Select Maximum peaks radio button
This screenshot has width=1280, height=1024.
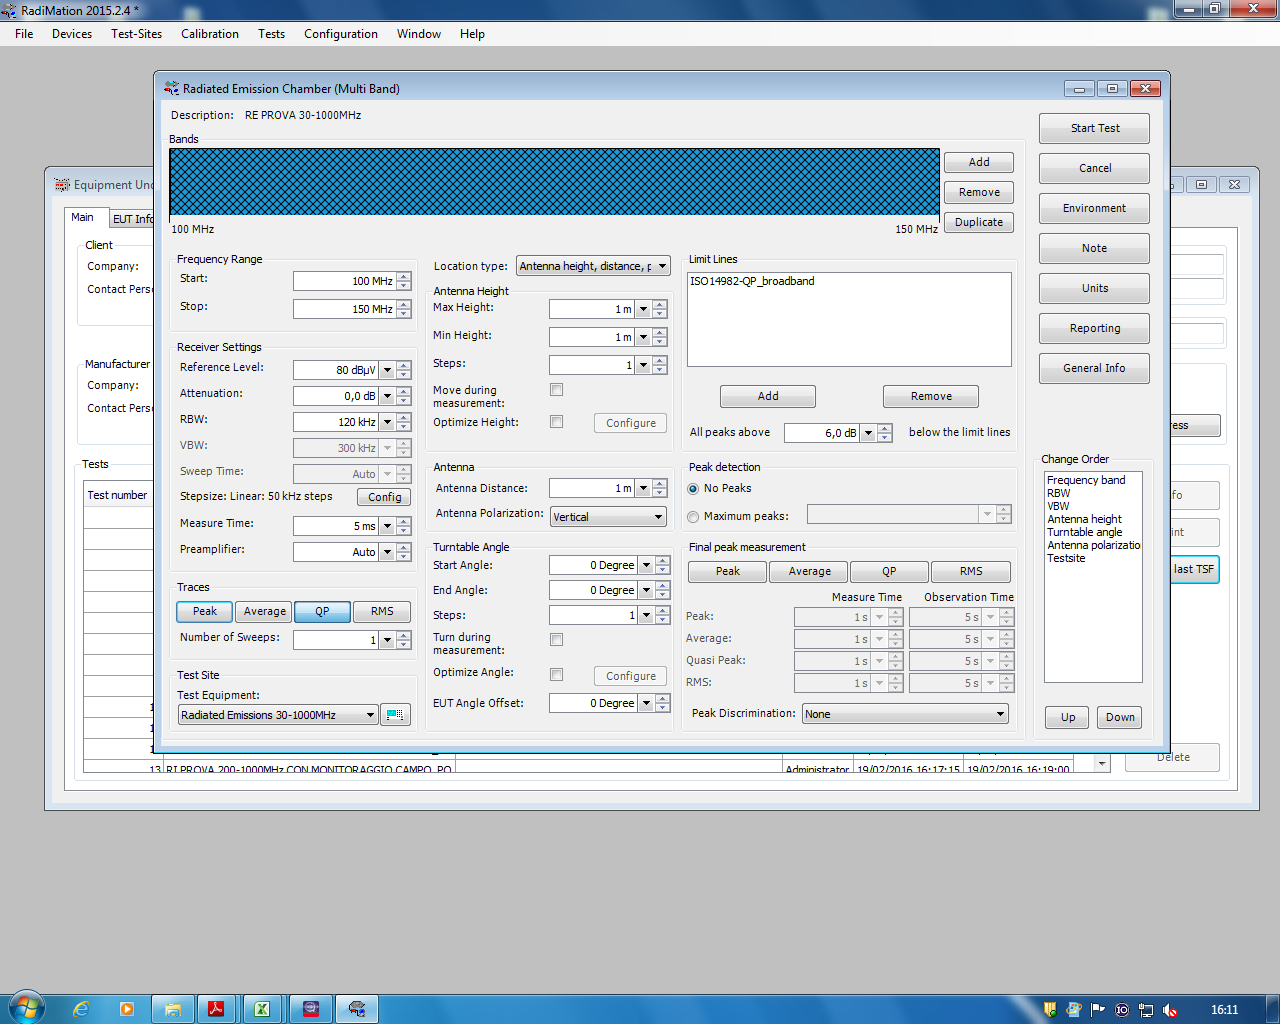pyautogui.click(x=693, y=517)
